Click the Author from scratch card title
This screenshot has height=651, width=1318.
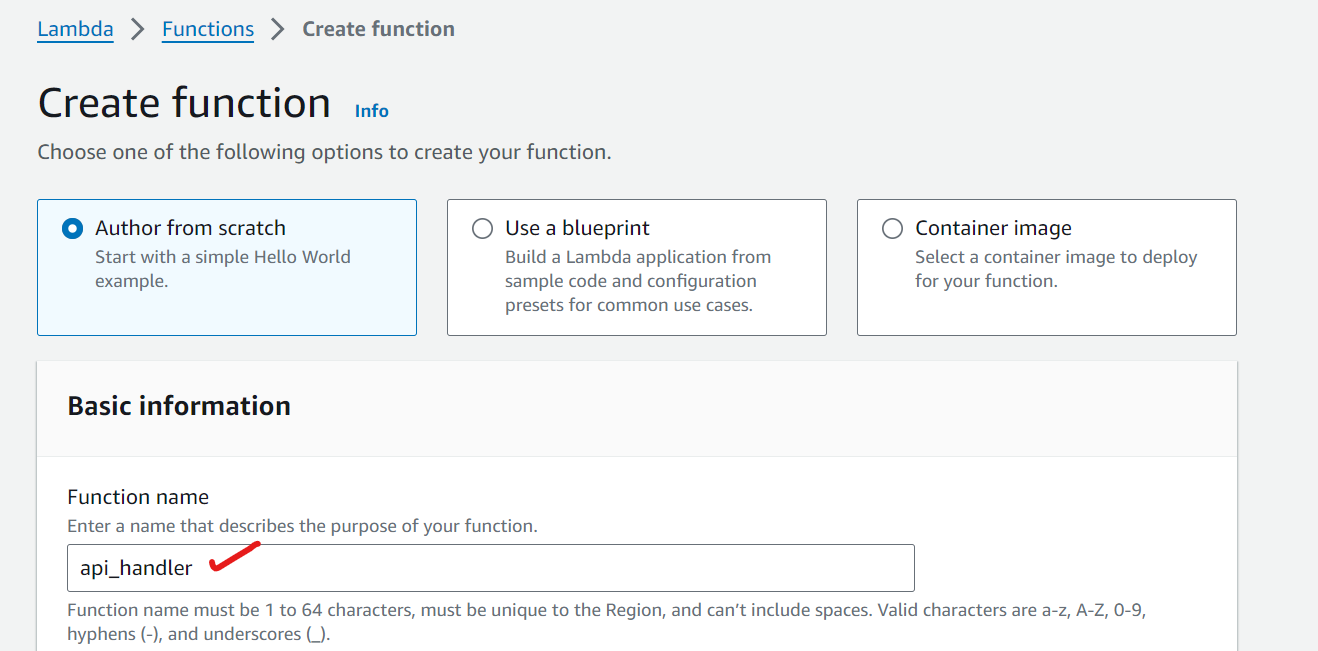click(190, 228)
